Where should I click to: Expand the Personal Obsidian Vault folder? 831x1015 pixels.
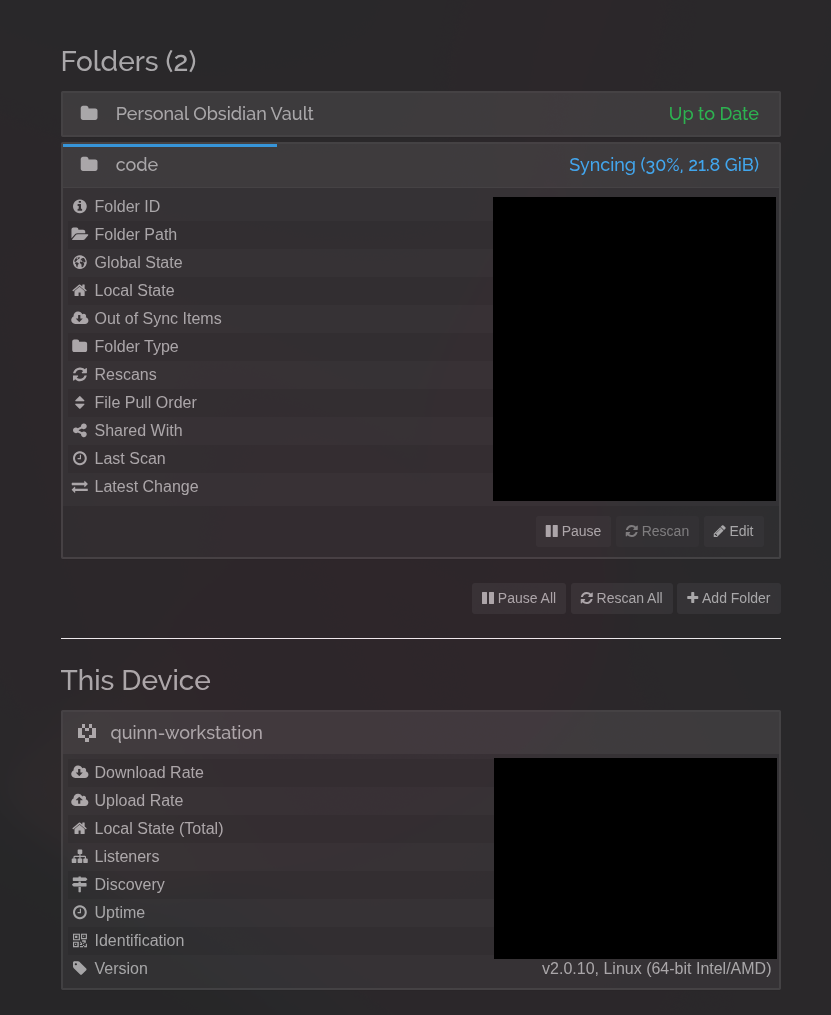point(214,114)
